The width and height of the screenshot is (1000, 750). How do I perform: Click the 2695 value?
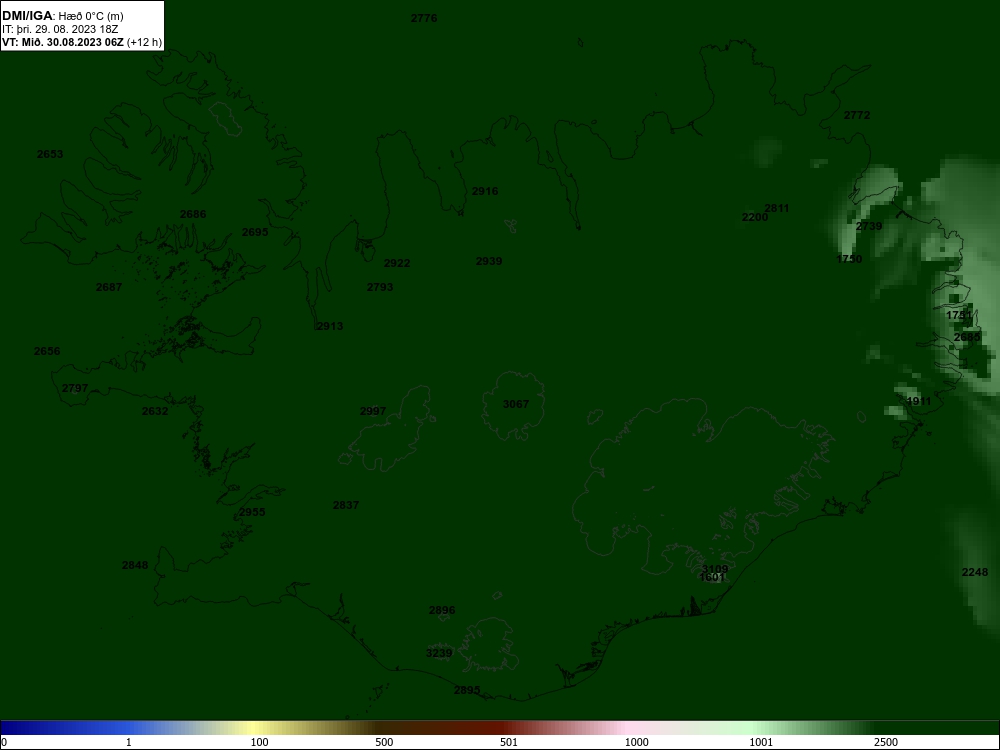(255, 232)
